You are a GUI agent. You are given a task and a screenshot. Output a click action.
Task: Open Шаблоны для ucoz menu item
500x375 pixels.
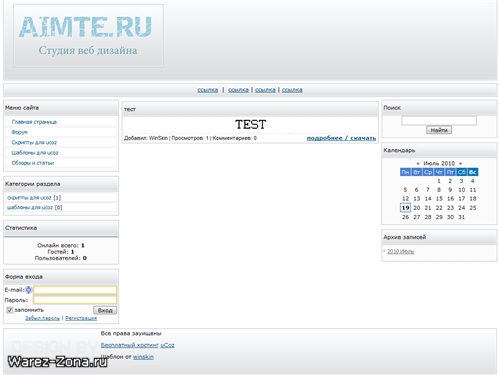click(x=35, y=153)
